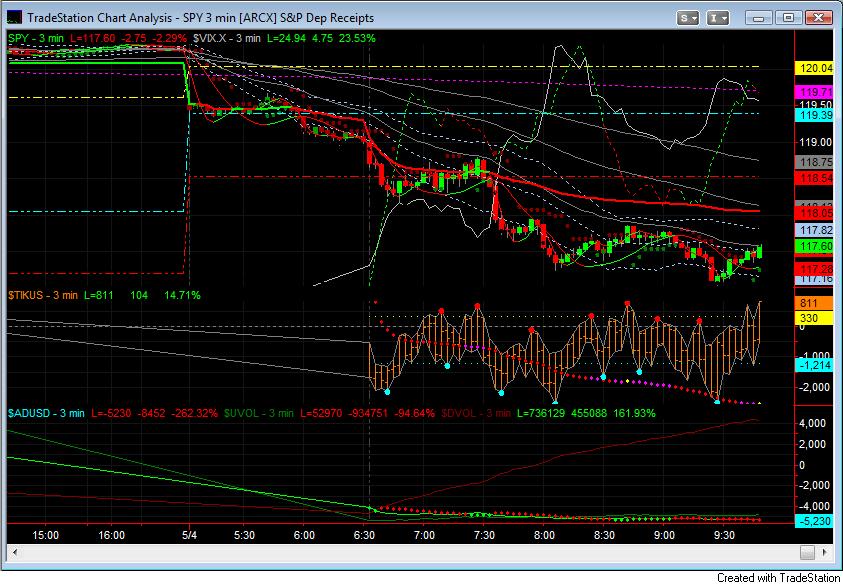Image resolution: width=843 pixels, height=584 pixels.
Task: Click the yellow 120.04 price marker
Action: tap(813, 68)
